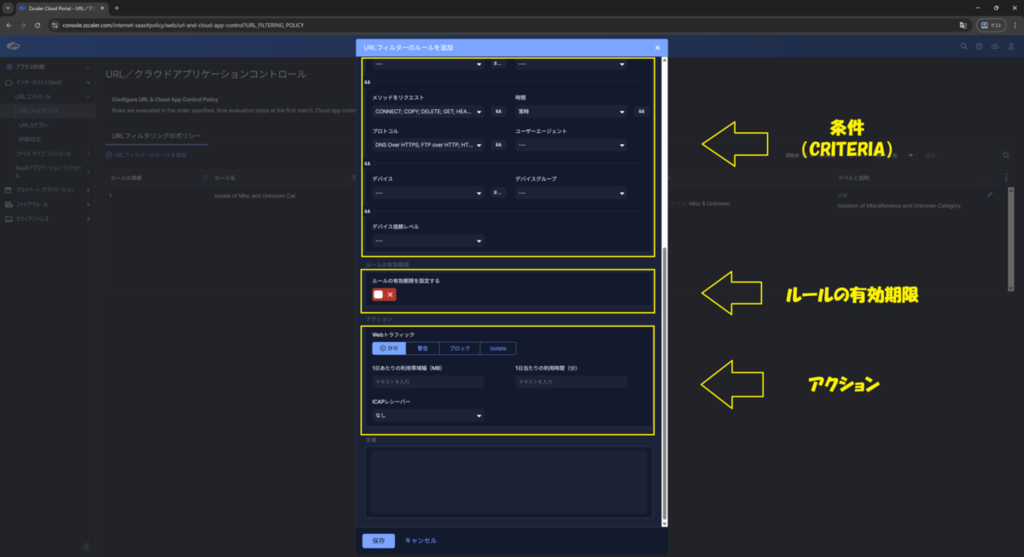Click the インターネットとSaaS cloud icon

tap(8, 82)
